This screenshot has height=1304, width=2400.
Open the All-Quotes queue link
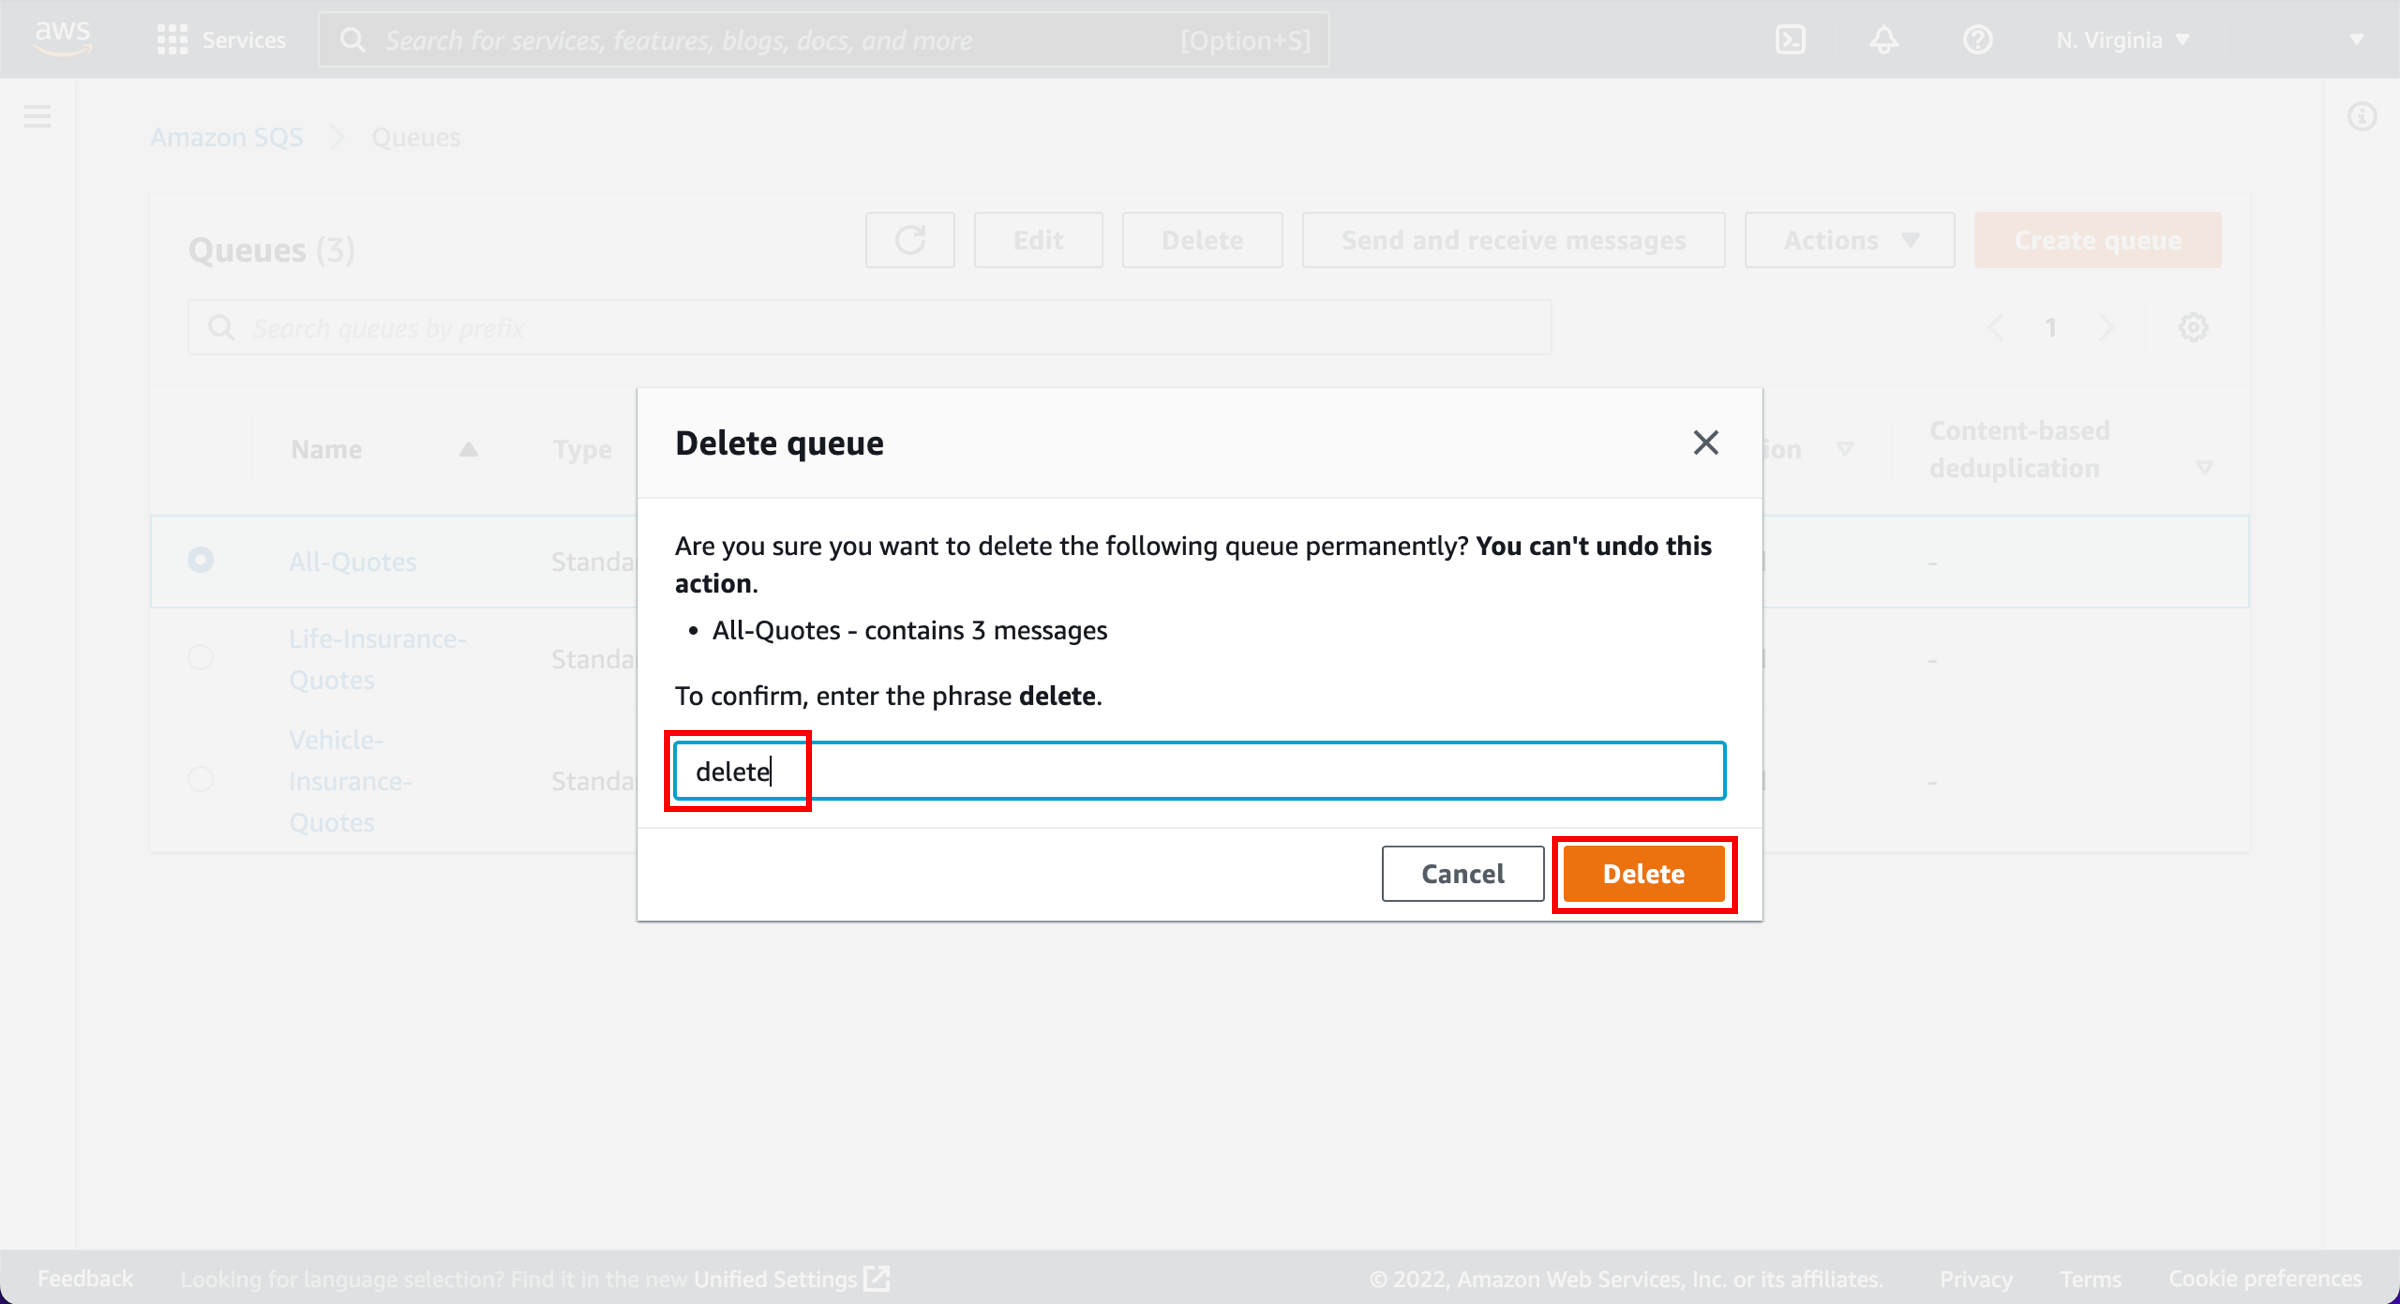click(352, 561)
